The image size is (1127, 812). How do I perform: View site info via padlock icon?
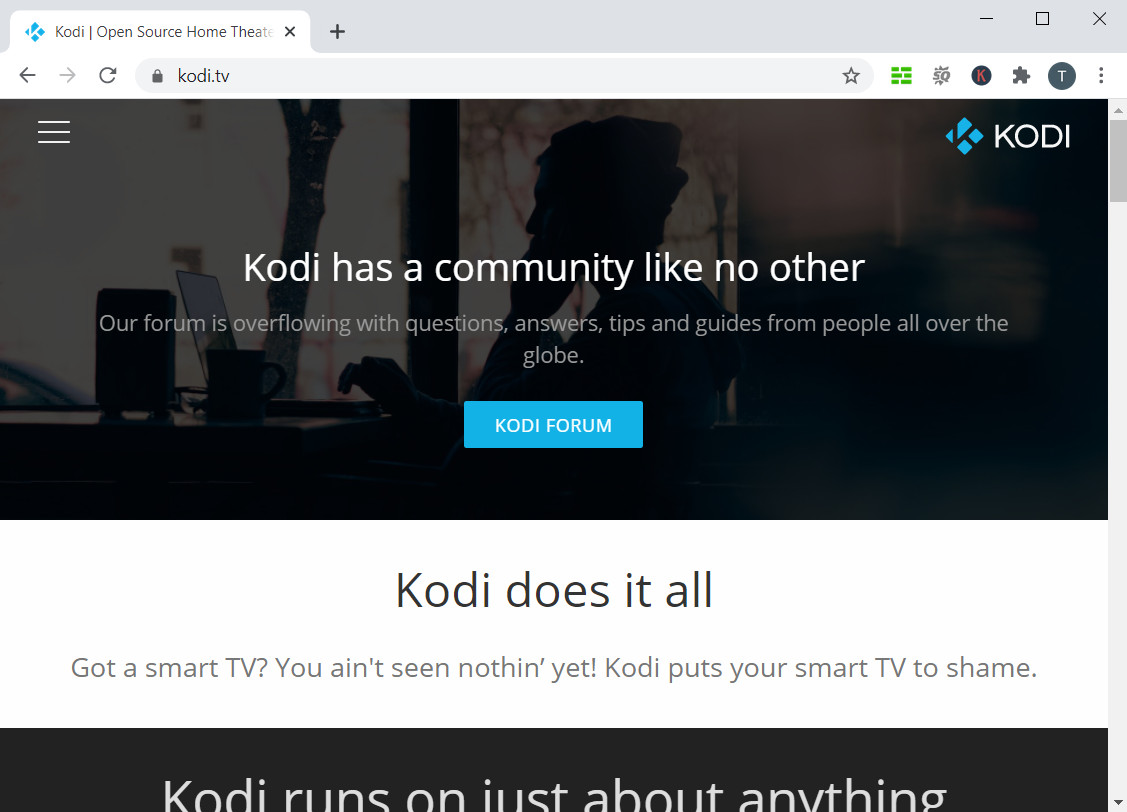[x=156, y=76]
